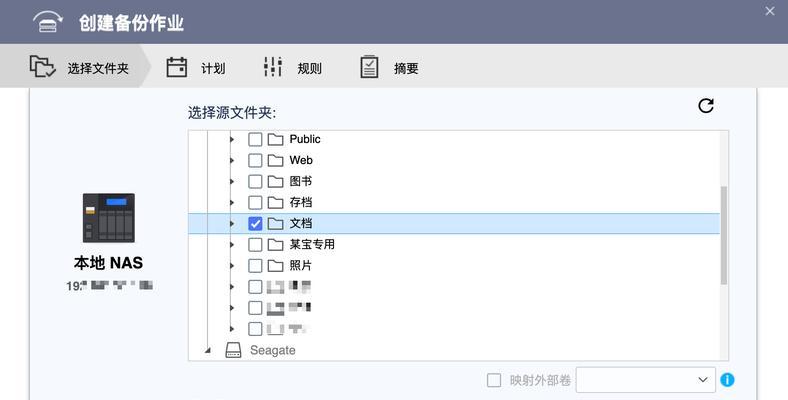Click the Seagate drive icon

(x=233, y=350)
